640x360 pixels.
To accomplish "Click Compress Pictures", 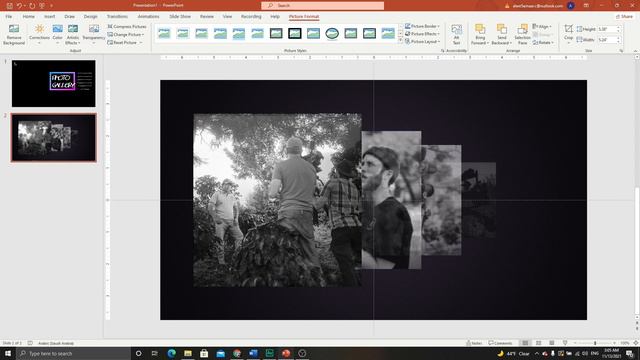I will coord(127,27).
